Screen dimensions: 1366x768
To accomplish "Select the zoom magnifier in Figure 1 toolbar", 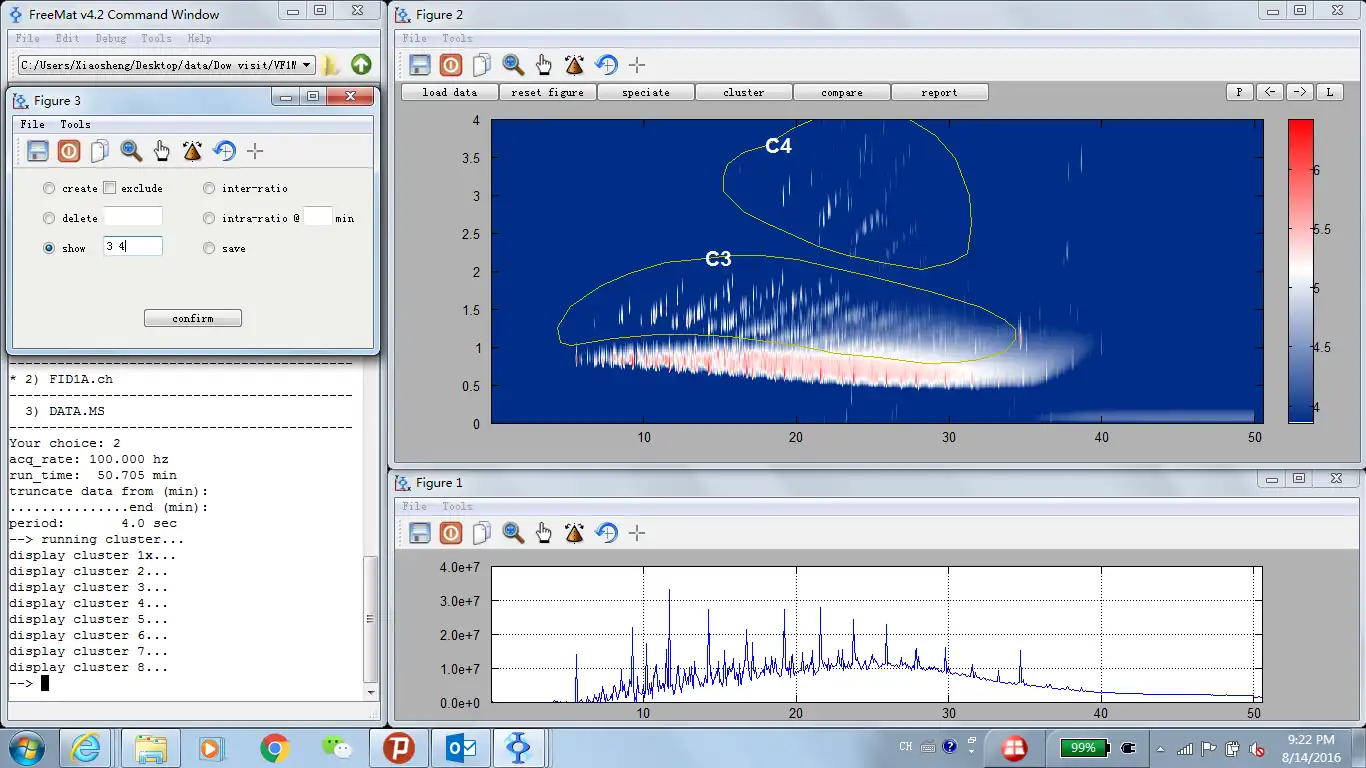I will pos(513,533).
